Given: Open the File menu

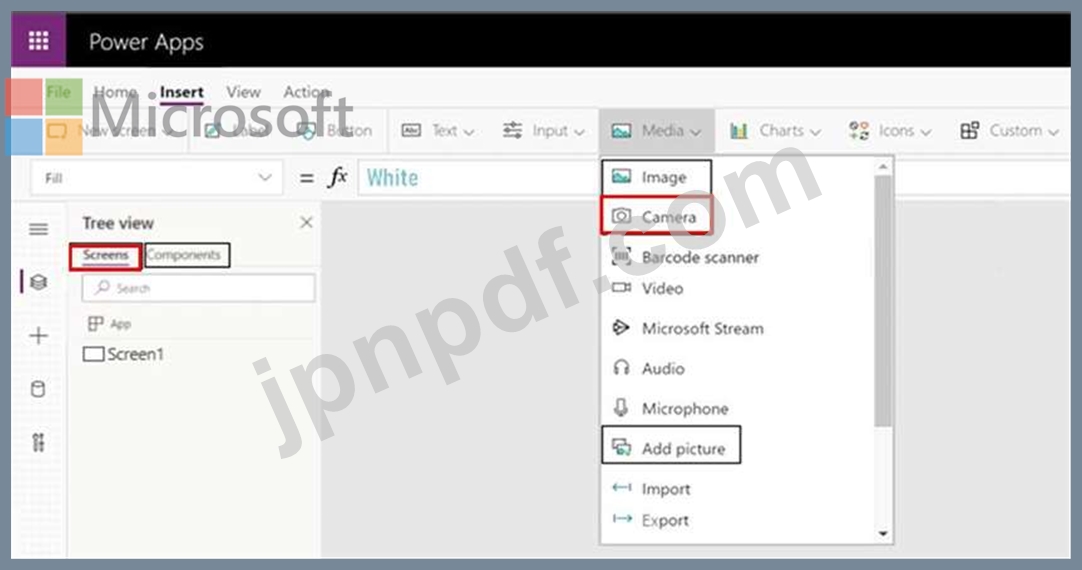Looking at the screenshot, I should (59, 92).
